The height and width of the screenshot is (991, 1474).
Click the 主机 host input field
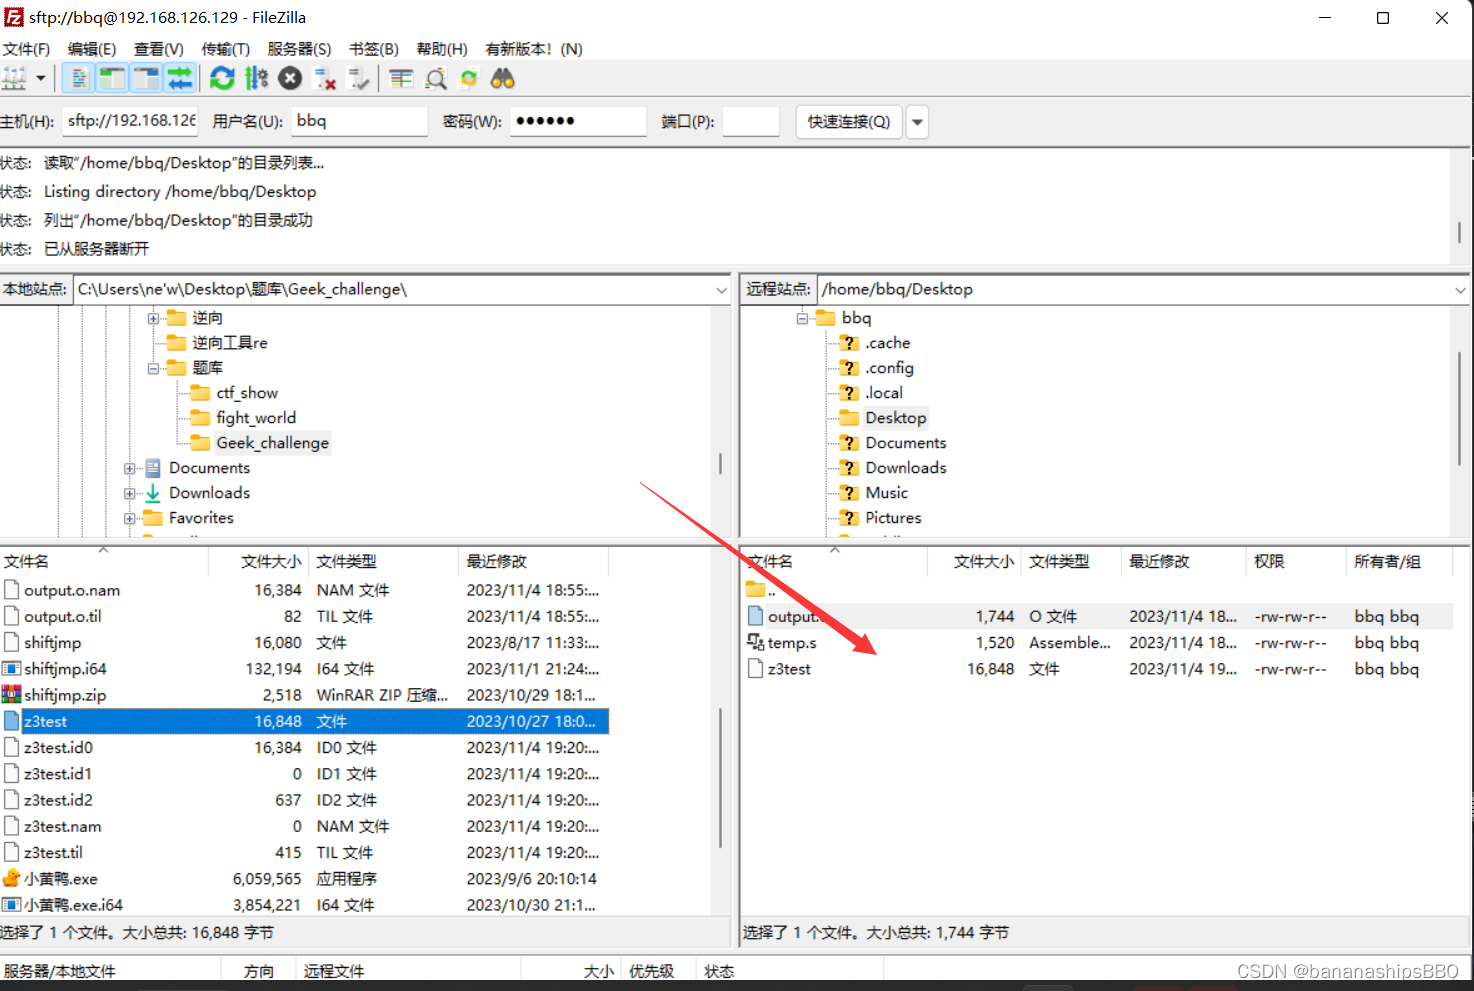130,121
